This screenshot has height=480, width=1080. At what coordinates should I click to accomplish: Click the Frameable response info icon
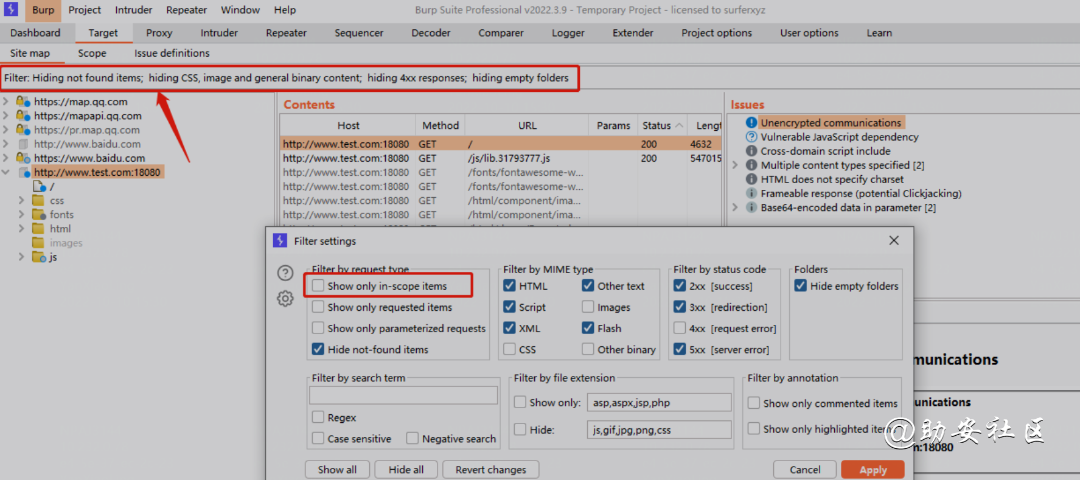click(751, 194)
